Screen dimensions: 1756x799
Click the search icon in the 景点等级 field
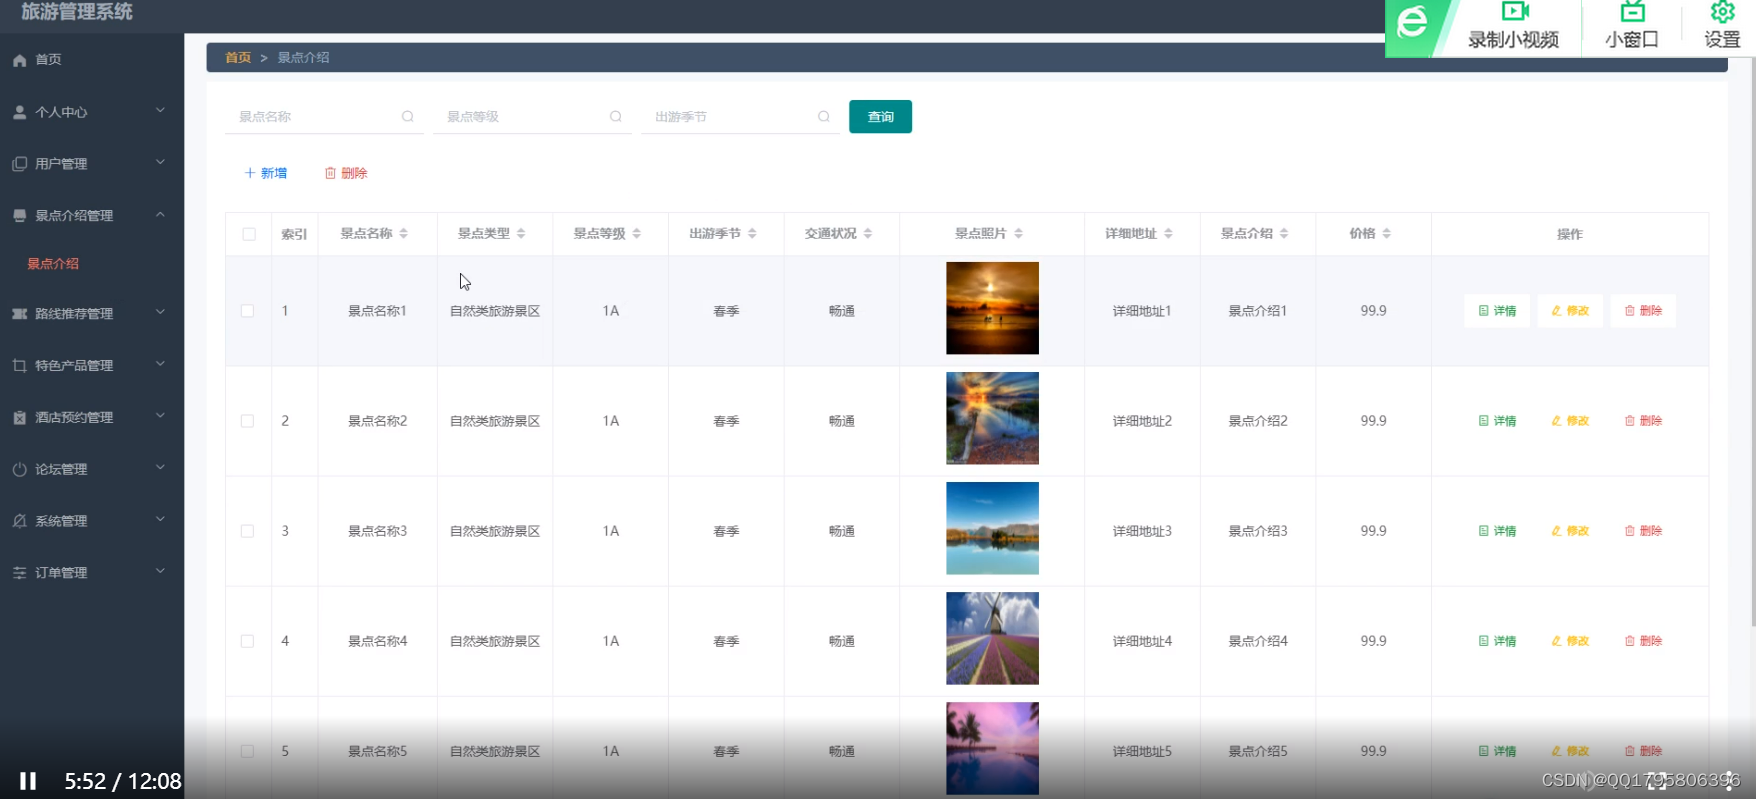coord(616,117)
